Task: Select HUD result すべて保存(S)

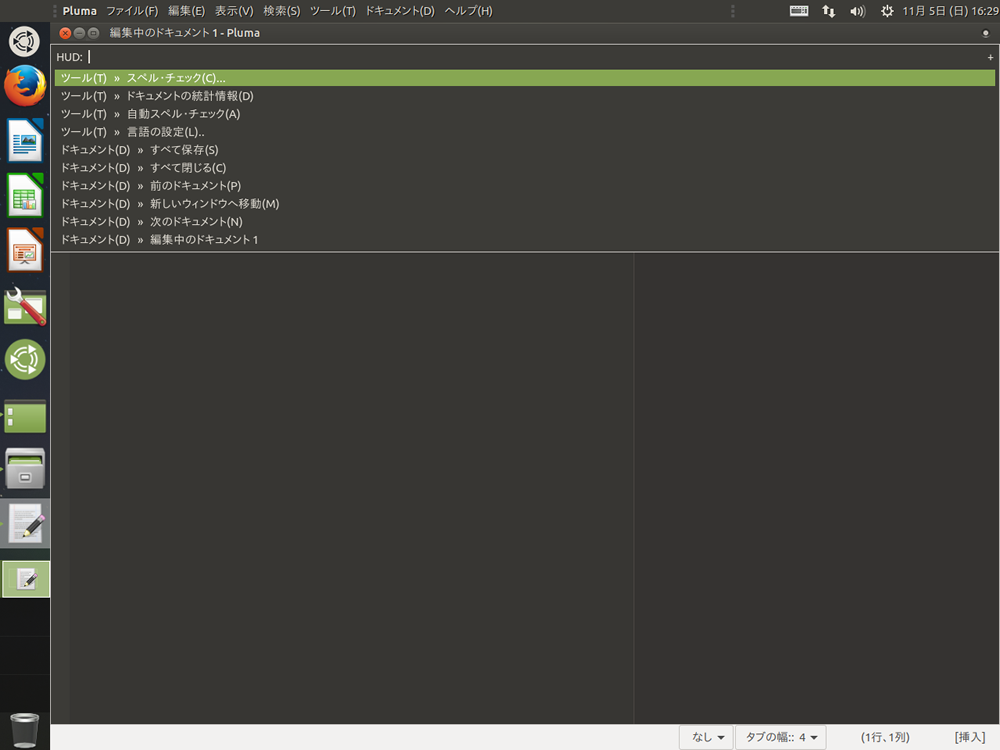Action: [524, 150]
